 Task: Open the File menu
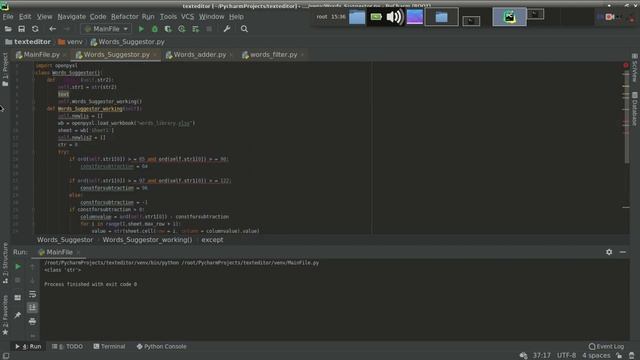(x=8, y=17)
